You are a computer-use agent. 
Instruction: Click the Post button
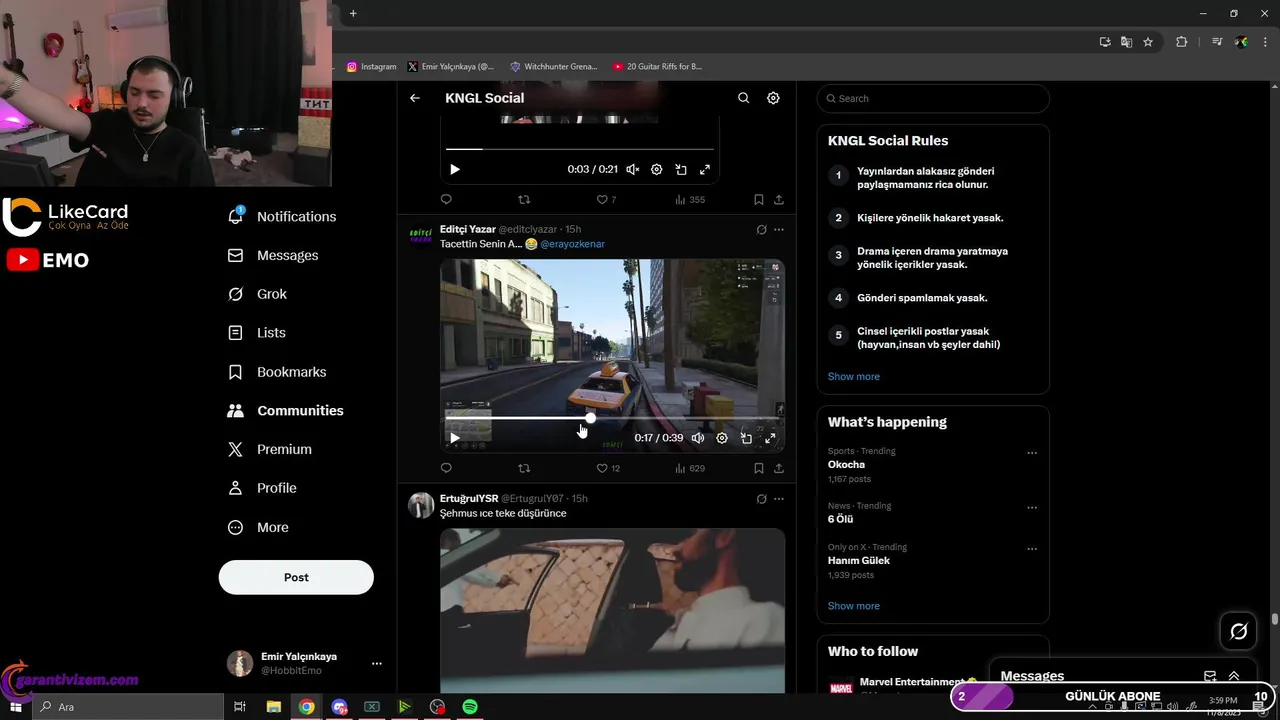(296, 577)
